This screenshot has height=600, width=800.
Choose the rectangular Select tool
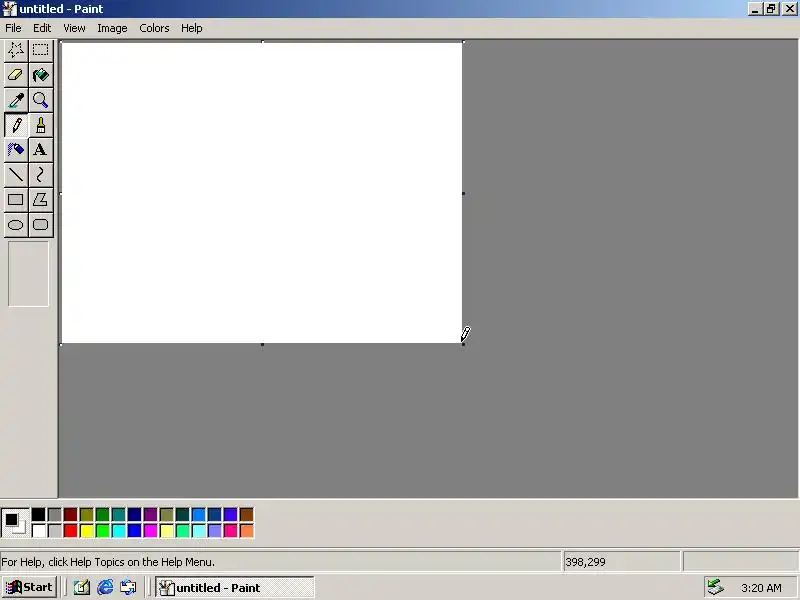pyautogui.click(x=40, y=50)
